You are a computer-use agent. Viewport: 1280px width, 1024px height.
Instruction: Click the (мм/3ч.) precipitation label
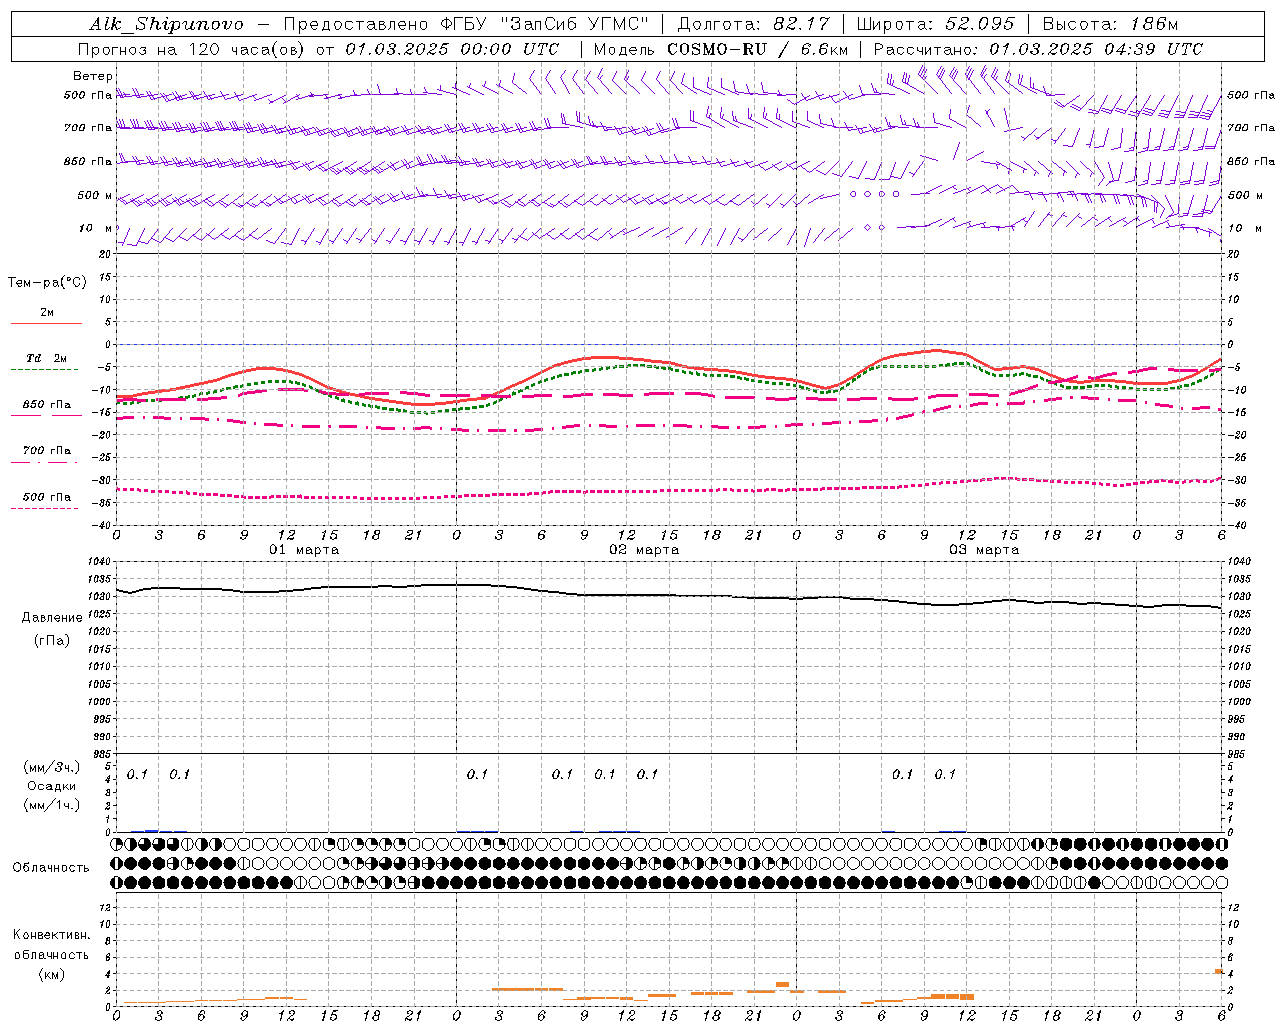point(52,767)
